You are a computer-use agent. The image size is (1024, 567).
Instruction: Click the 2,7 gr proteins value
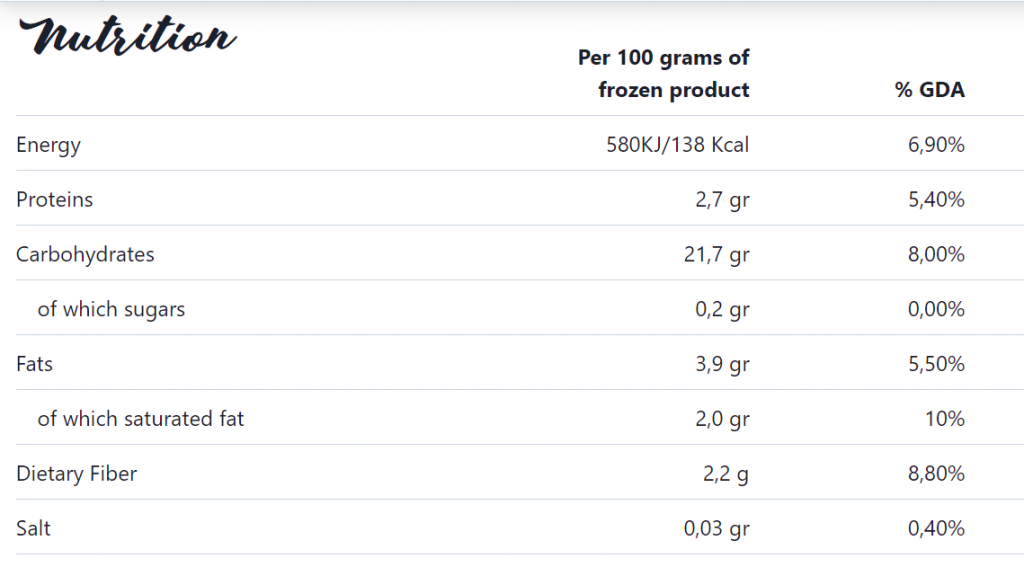(722, 200)
